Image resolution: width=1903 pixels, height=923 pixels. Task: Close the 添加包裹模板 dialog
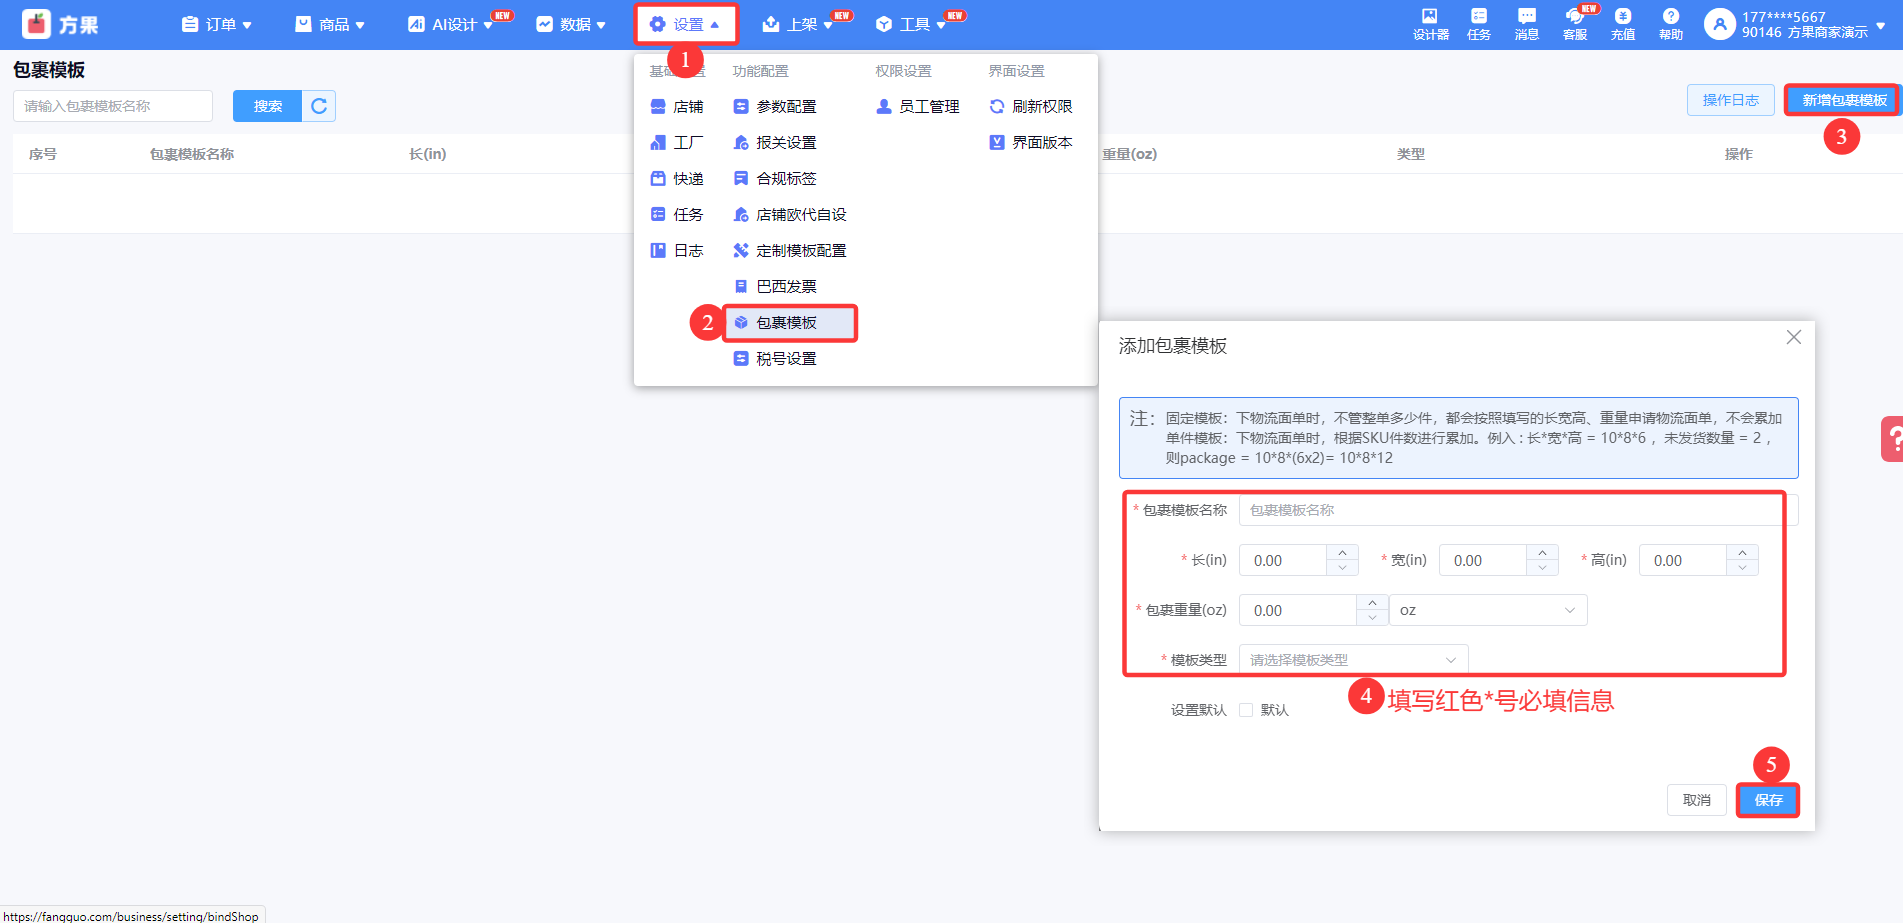click(x=1793, y=338)
